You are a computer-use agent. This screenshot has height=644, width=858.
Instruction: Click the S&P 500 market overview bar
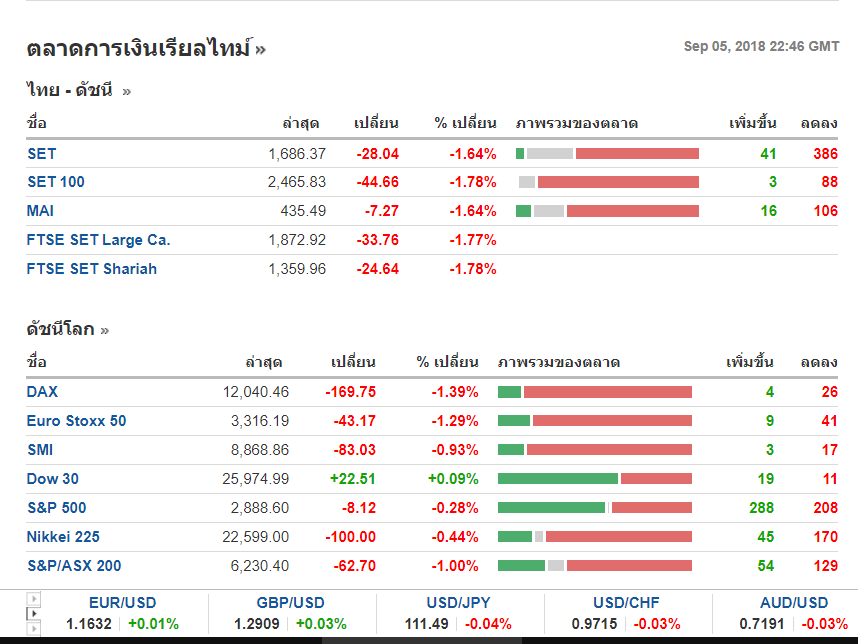click(x=594, y=508)
